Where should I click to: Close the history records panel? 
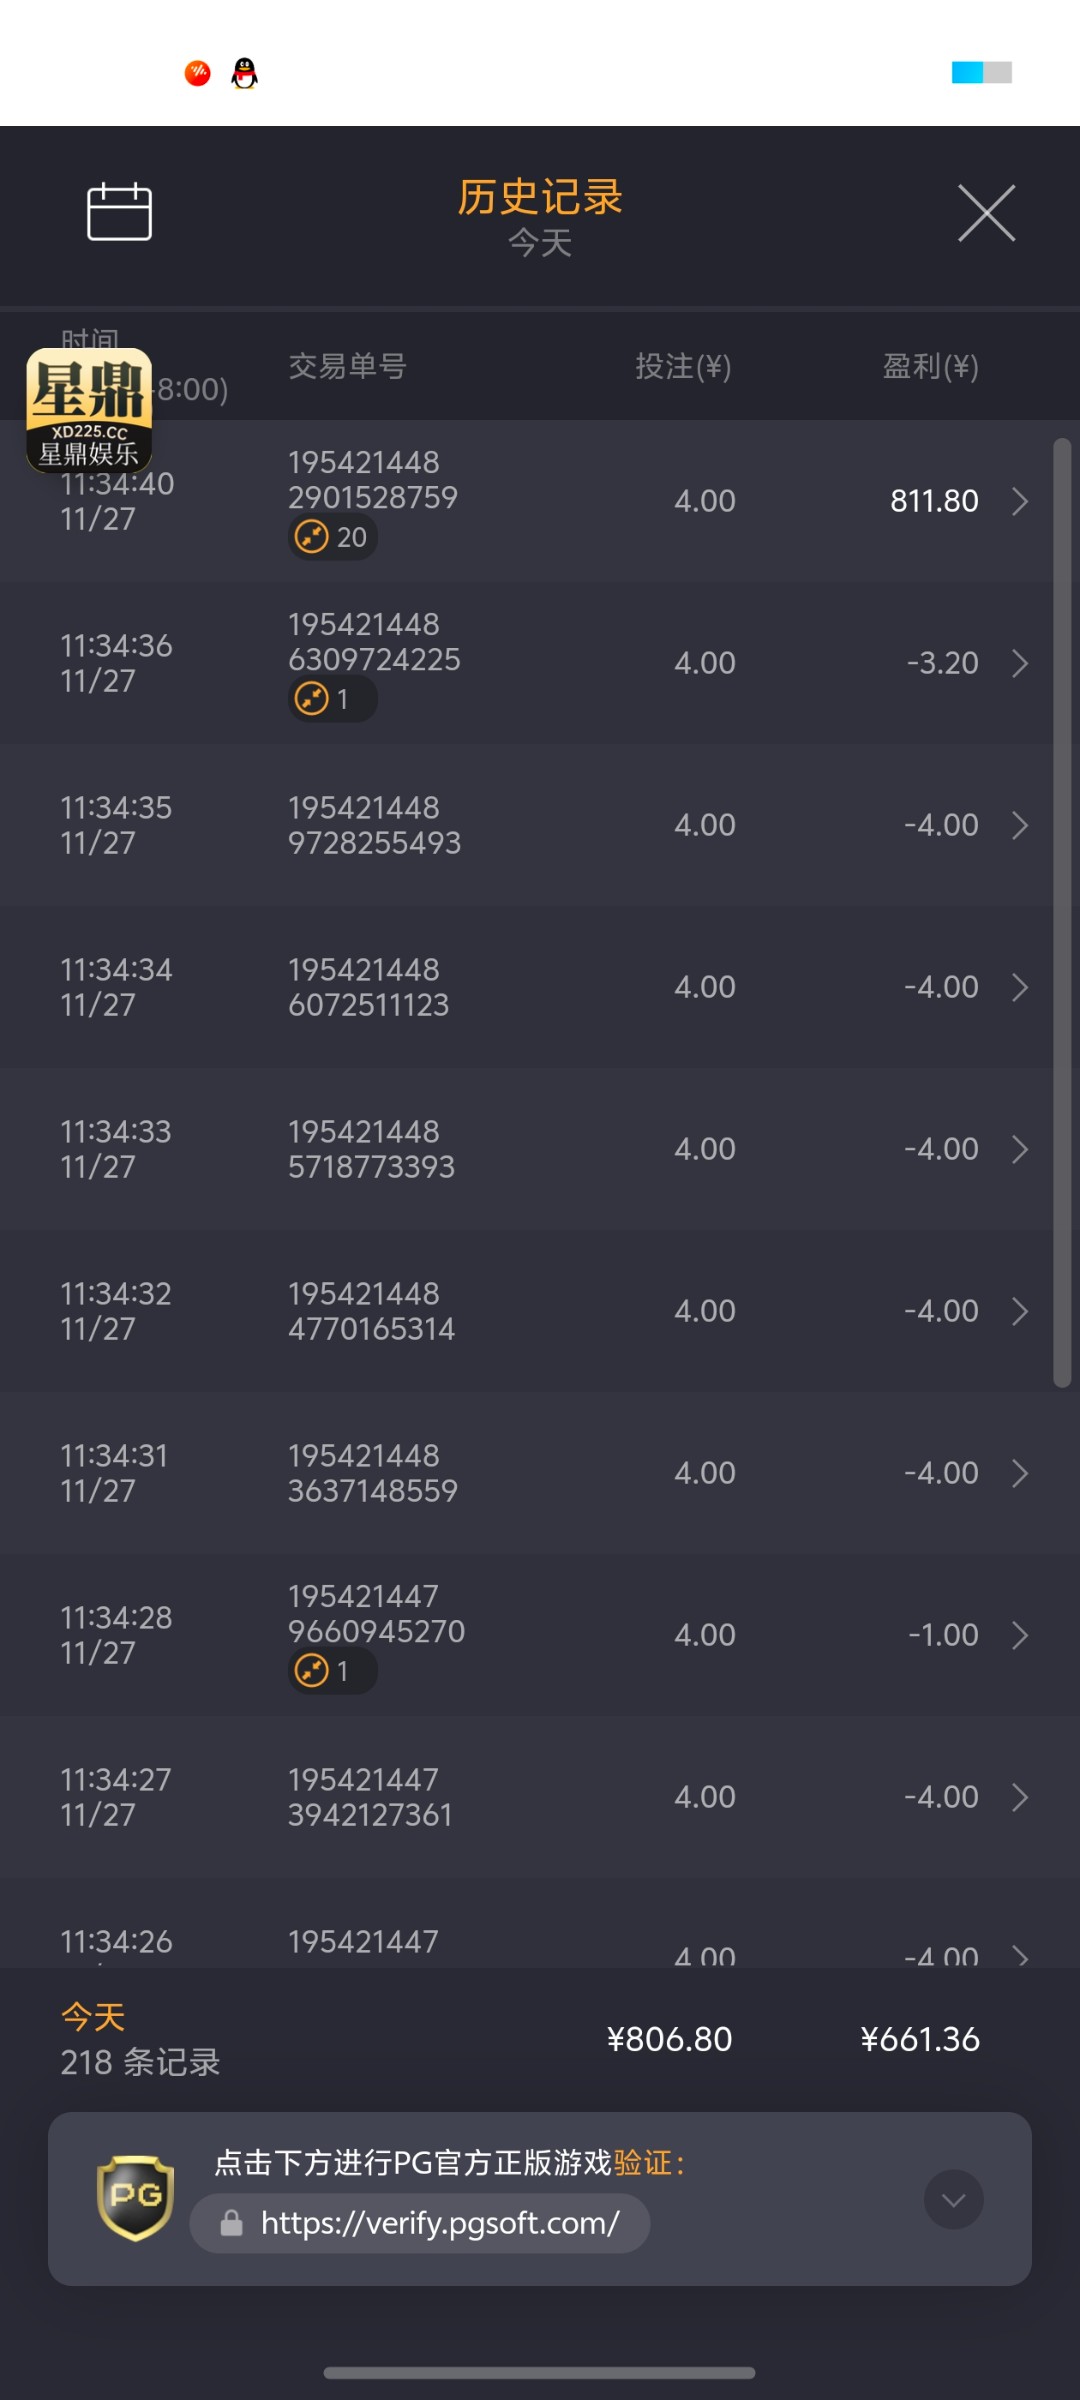pos(986,212)
